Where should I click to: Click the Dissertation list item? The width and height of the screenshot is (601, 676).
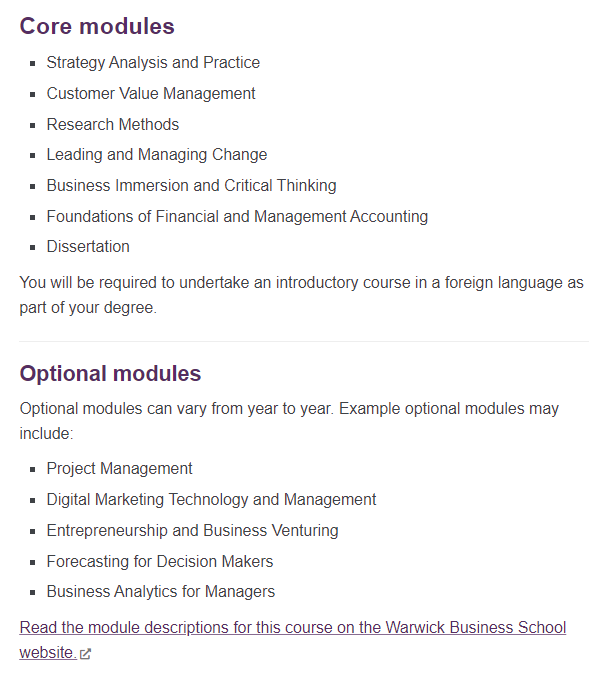pos(88,247)
